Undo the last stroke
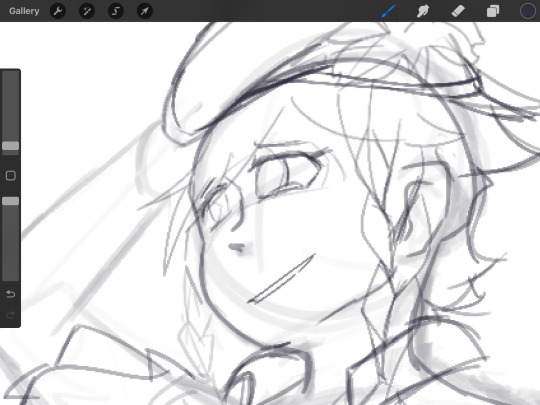This screenshot has width=540, height=405. (11, 294)
